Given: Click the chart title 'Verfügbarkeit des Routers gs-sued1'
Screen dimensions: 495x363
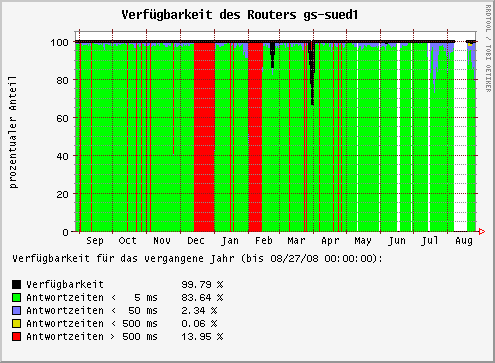Looking at the screenshot, I should [x=240, y=15].
